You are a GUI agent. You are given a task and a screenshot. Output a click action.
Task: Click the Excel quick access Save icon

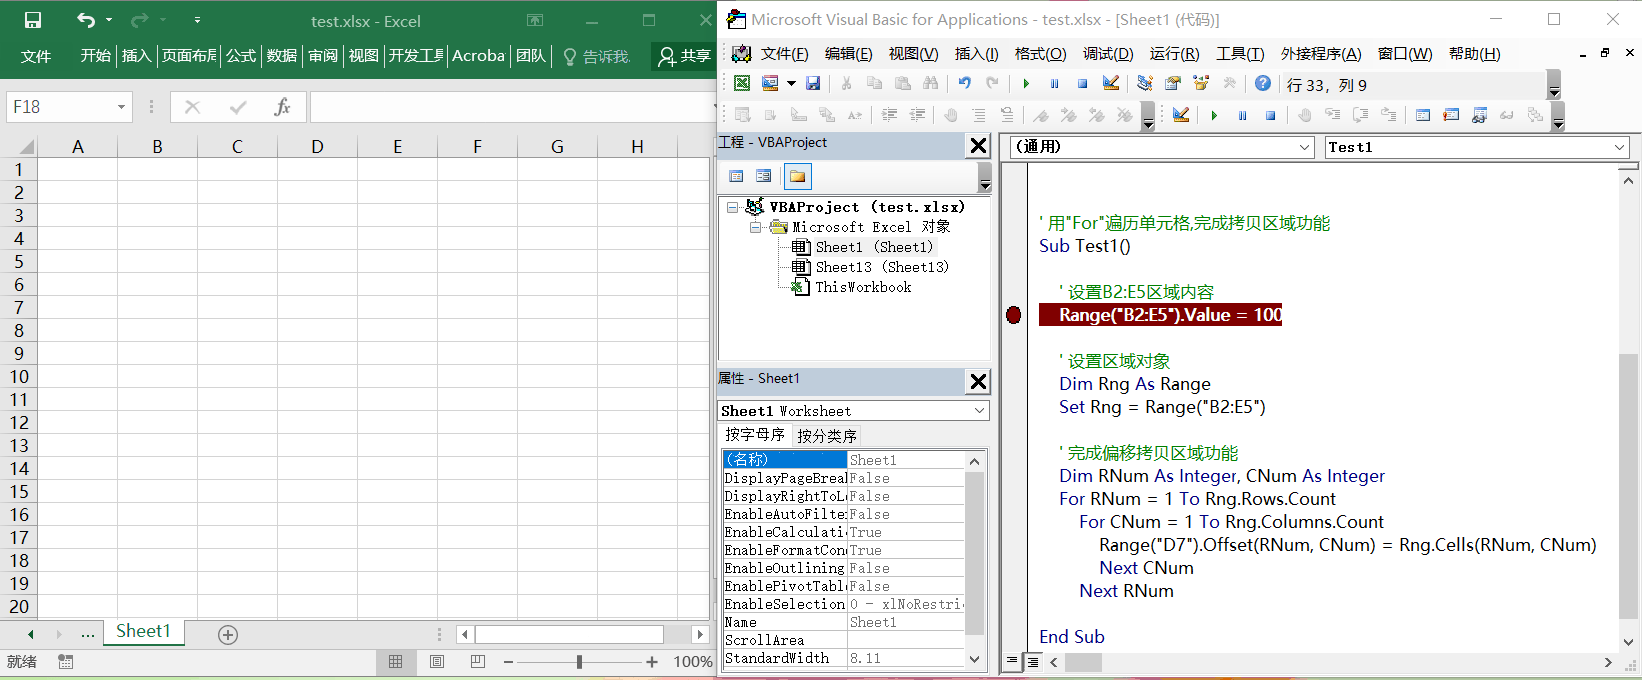coord(33,20)
